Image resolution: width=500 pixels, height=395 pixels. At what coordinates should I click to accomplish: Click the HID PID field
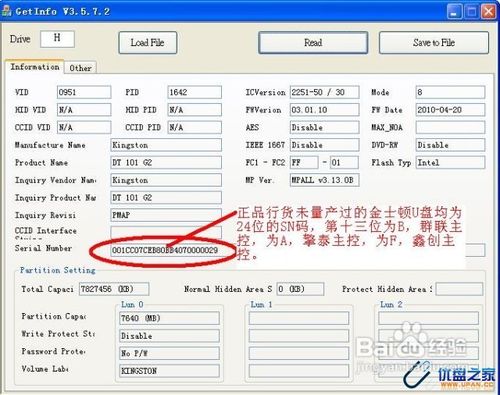click(x=195, y=110)
